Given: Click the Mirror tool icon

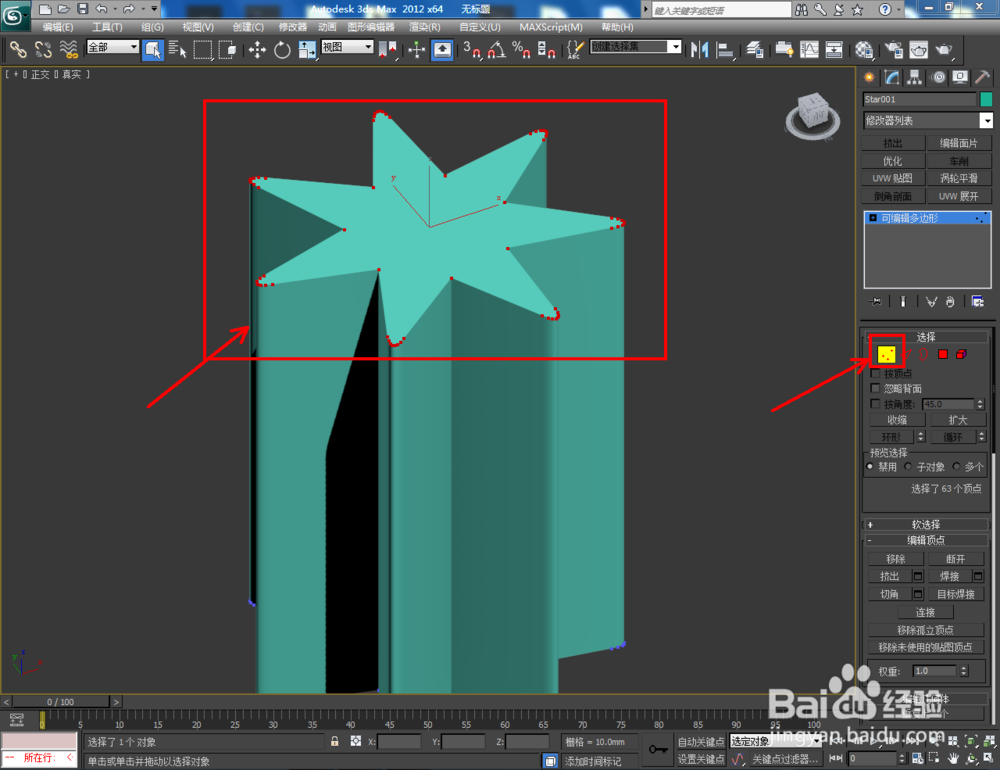Looking at the screenshot, I should point(700,49).
